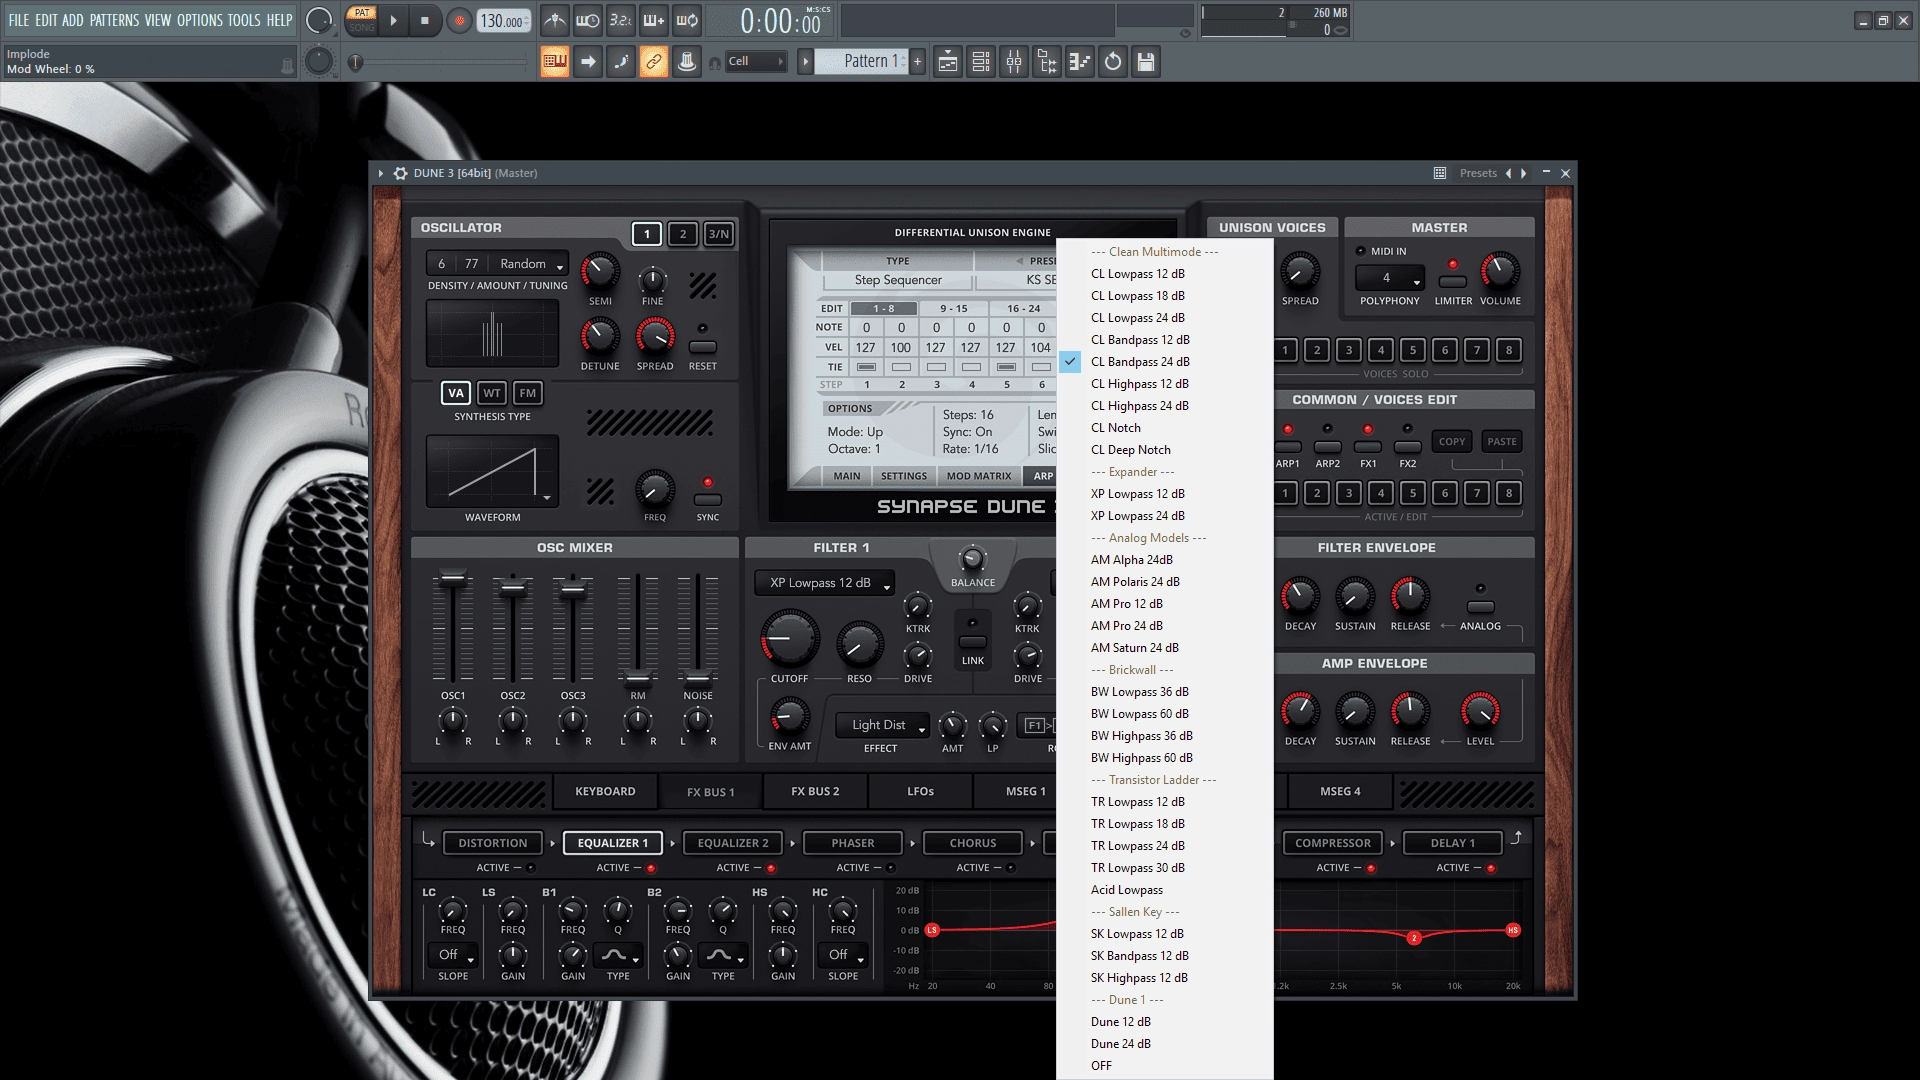
Task: Click the save floppy disk icon
Action: click(x=1146, y=62)
